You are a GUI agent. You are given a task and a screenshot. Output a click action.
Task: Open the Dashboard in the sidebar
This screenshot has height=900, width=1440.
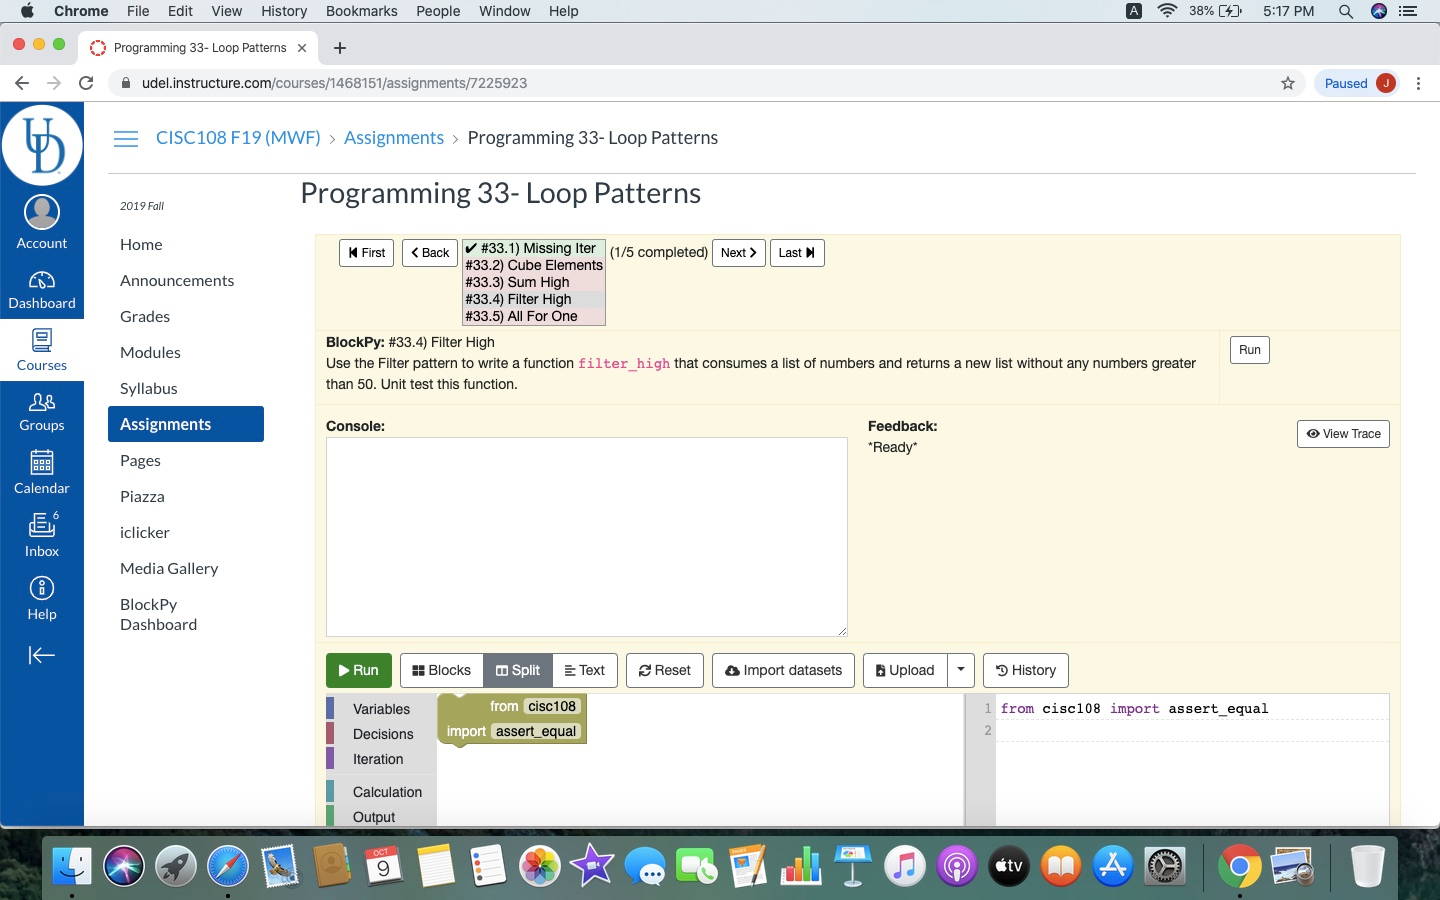click(x=41, y=288)
